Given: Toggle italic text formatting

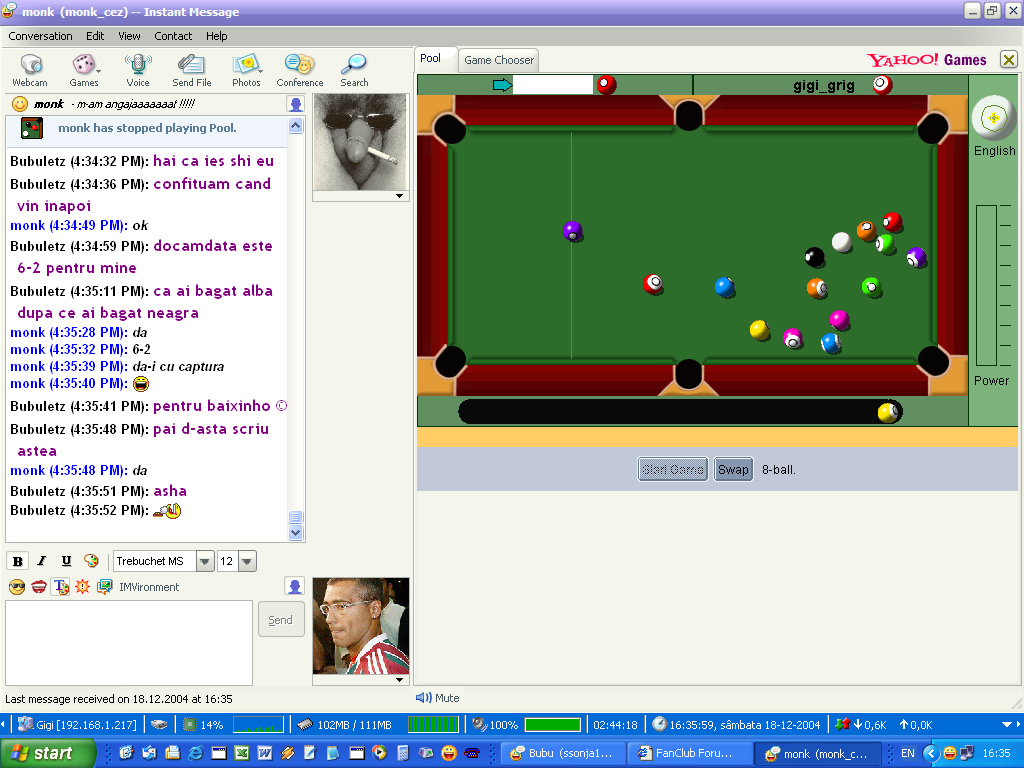Looking at the screenshot, I should click(42, 561).
